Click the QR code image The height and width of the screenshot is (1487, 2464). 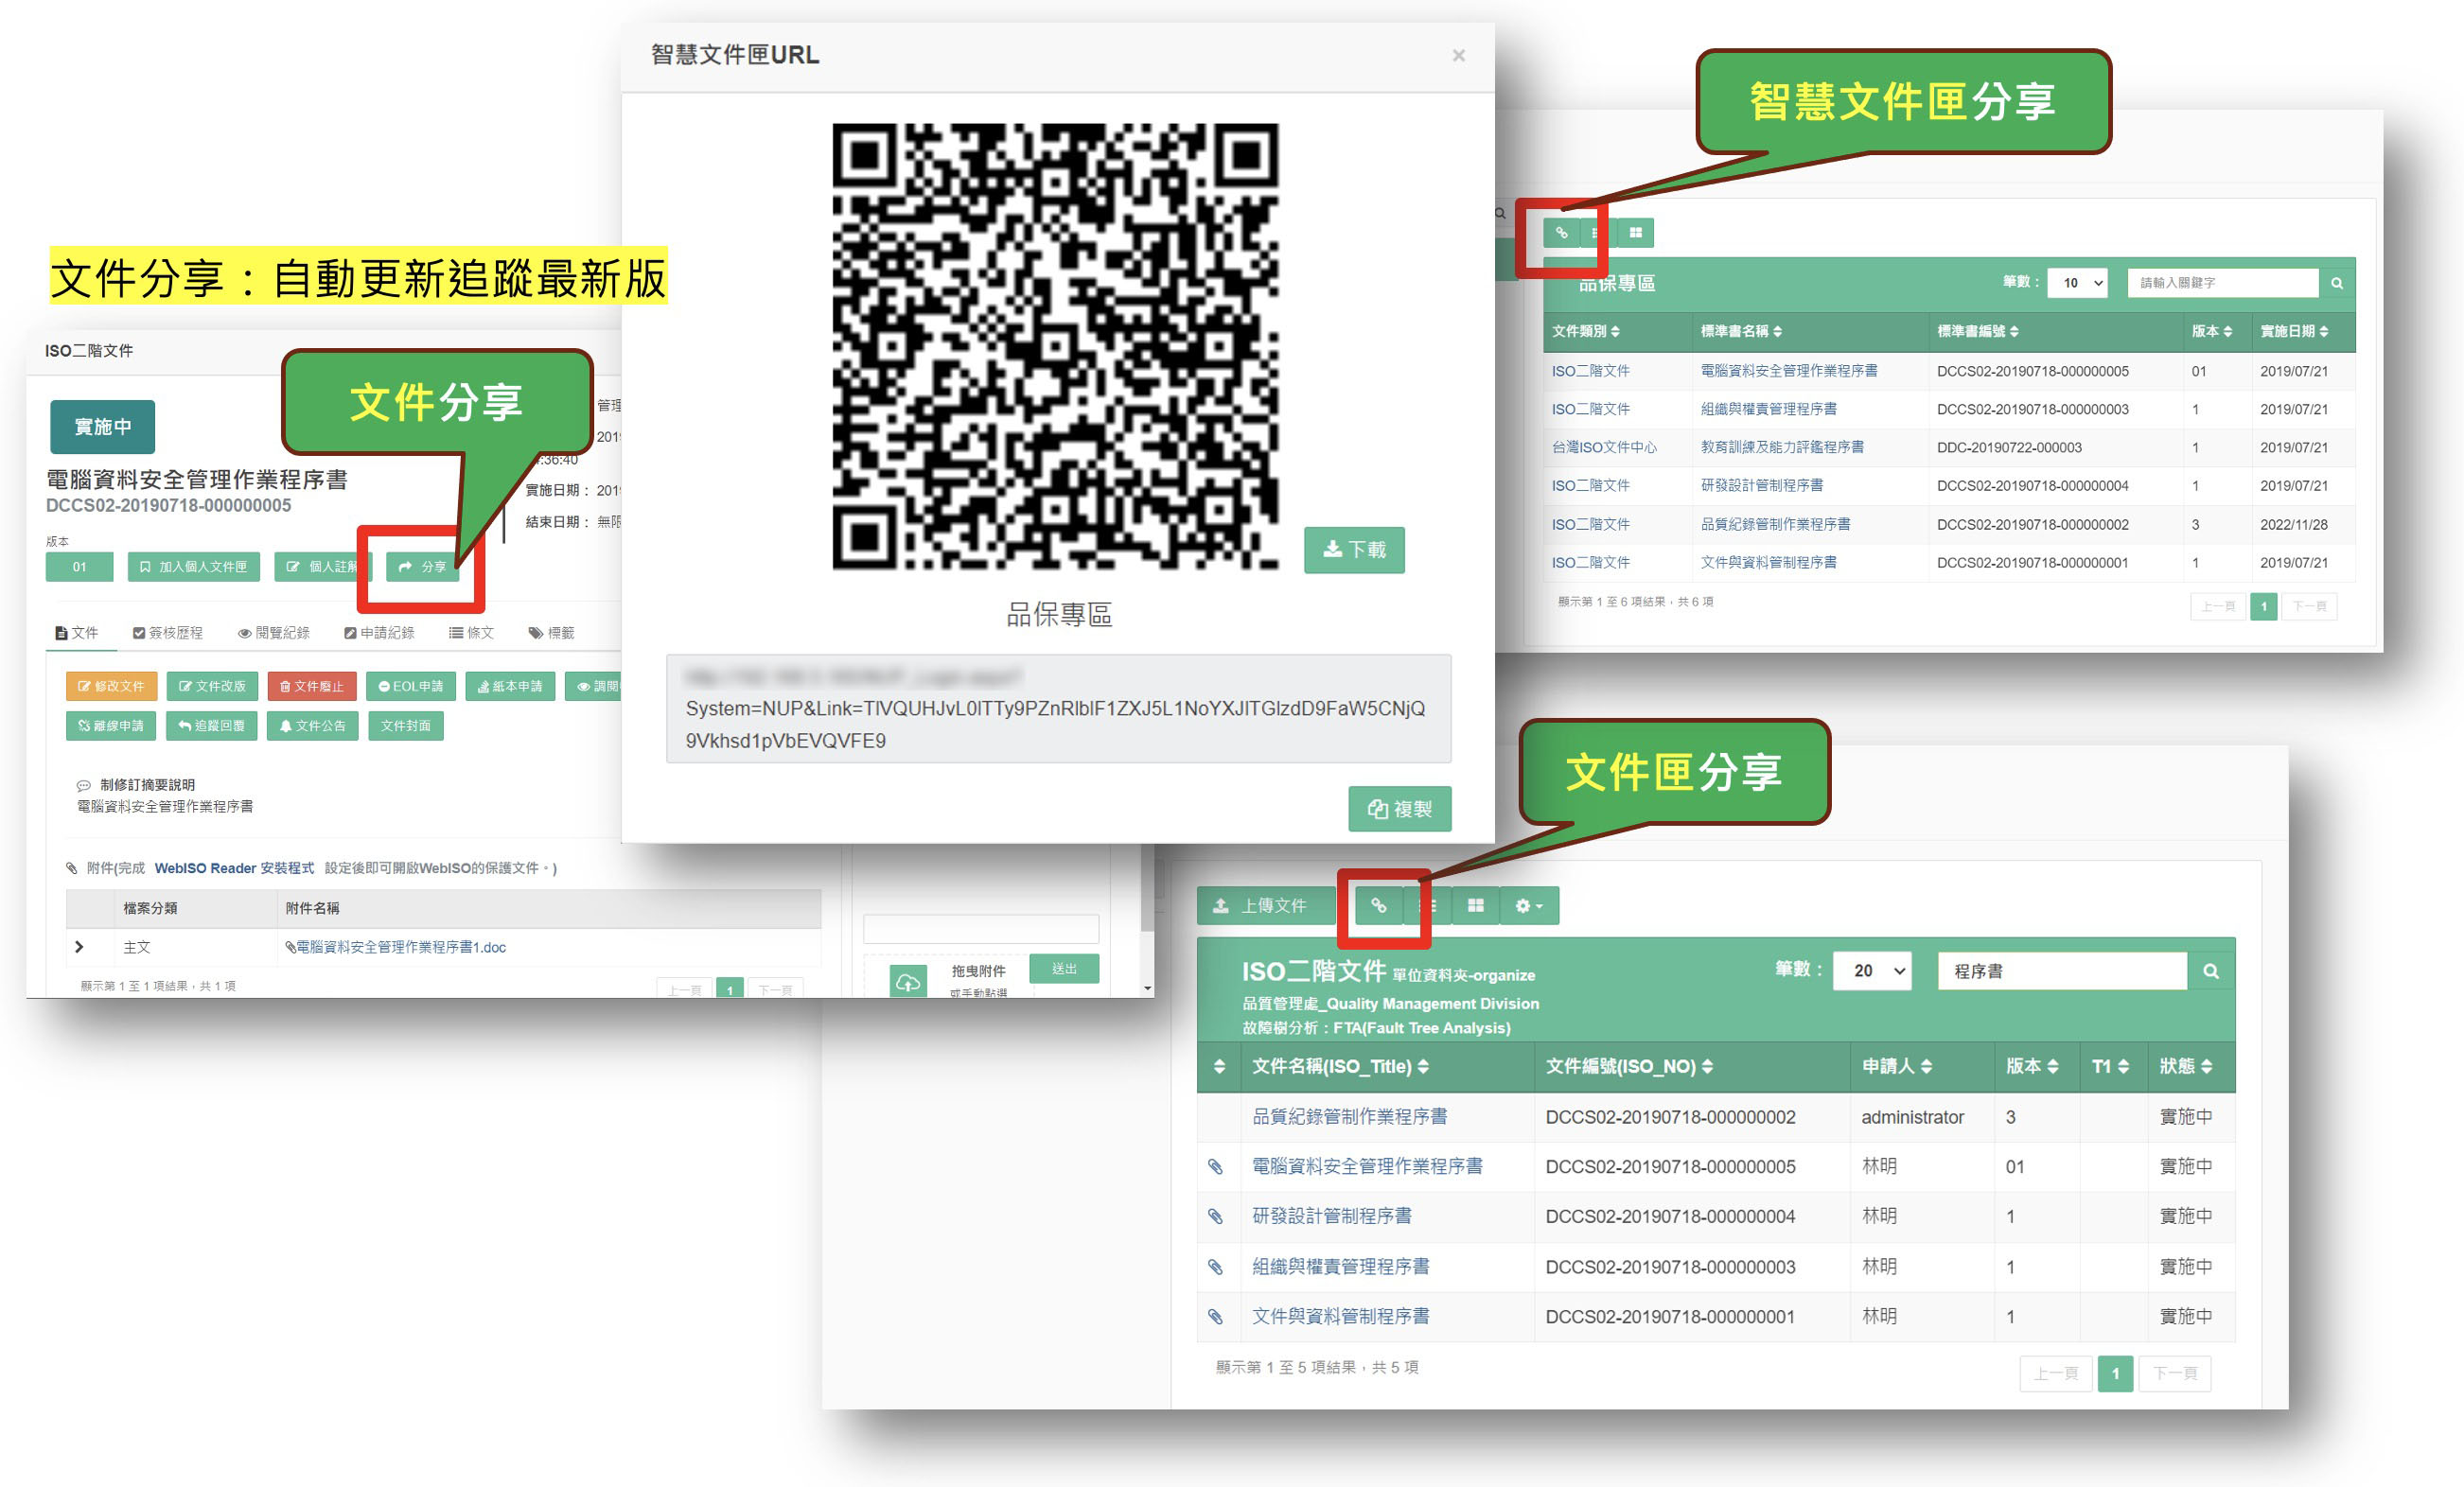coord(1055,346)
